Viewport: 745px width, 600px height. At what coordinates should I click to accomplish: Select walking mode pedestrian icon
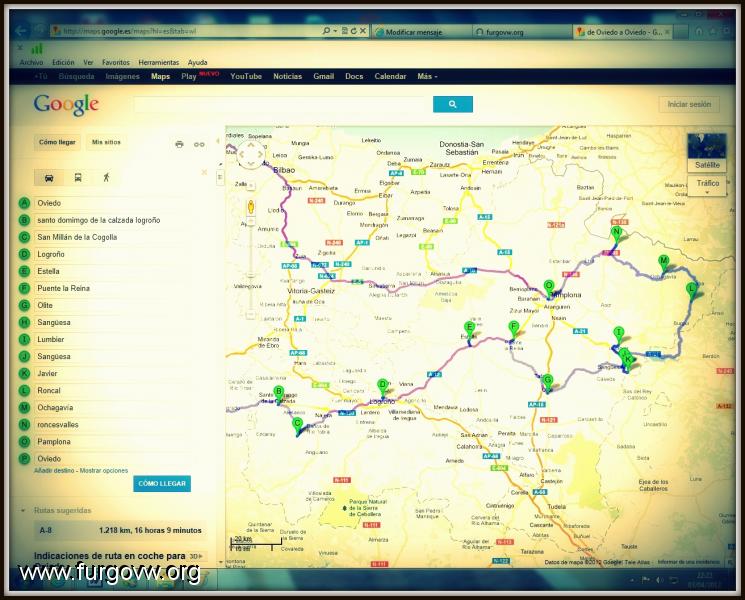coord(106,178)
